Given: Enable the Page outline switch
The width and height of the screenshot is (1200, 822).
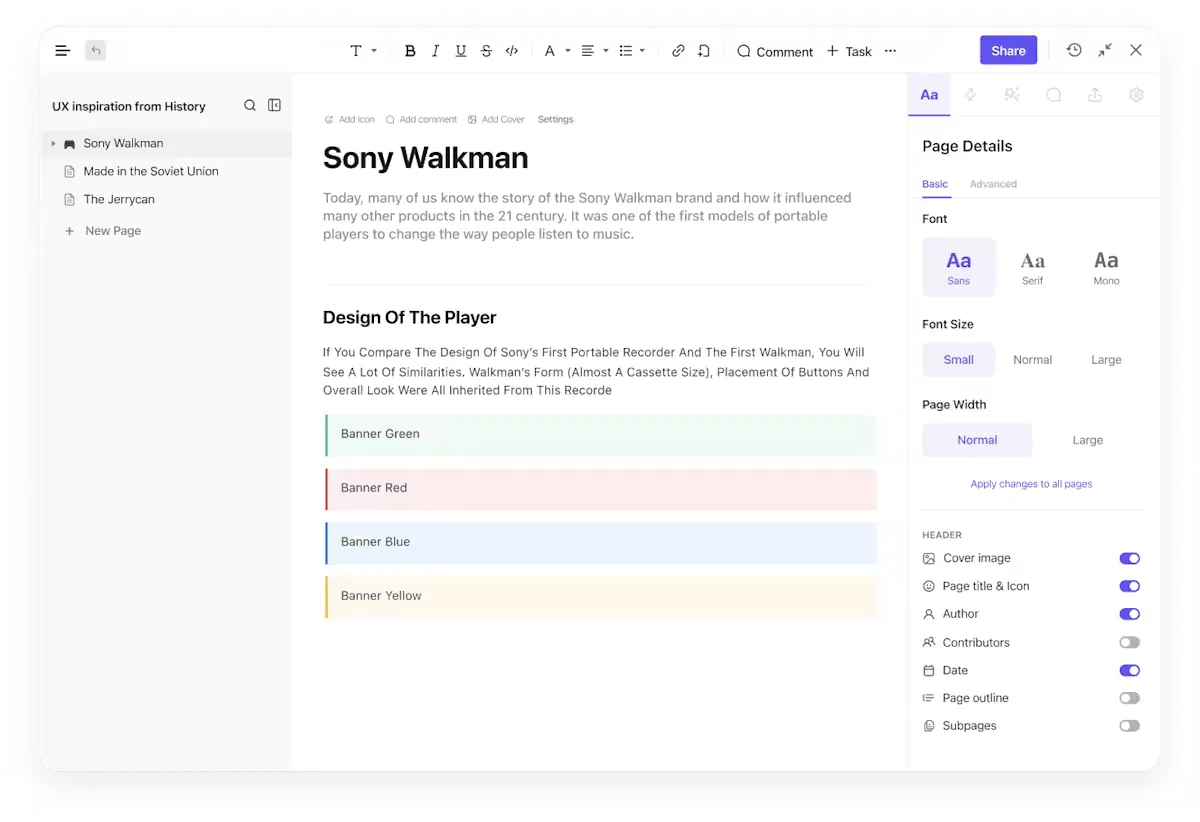Looking at the screenshot, I should tap(1129, 698).
